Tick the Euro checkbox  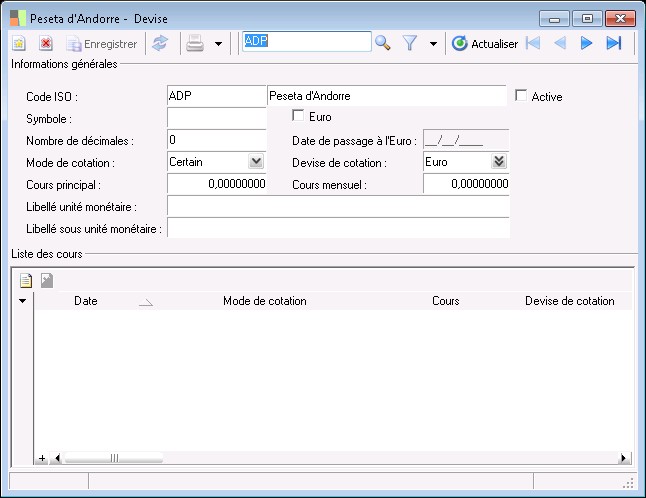point(298,116)
